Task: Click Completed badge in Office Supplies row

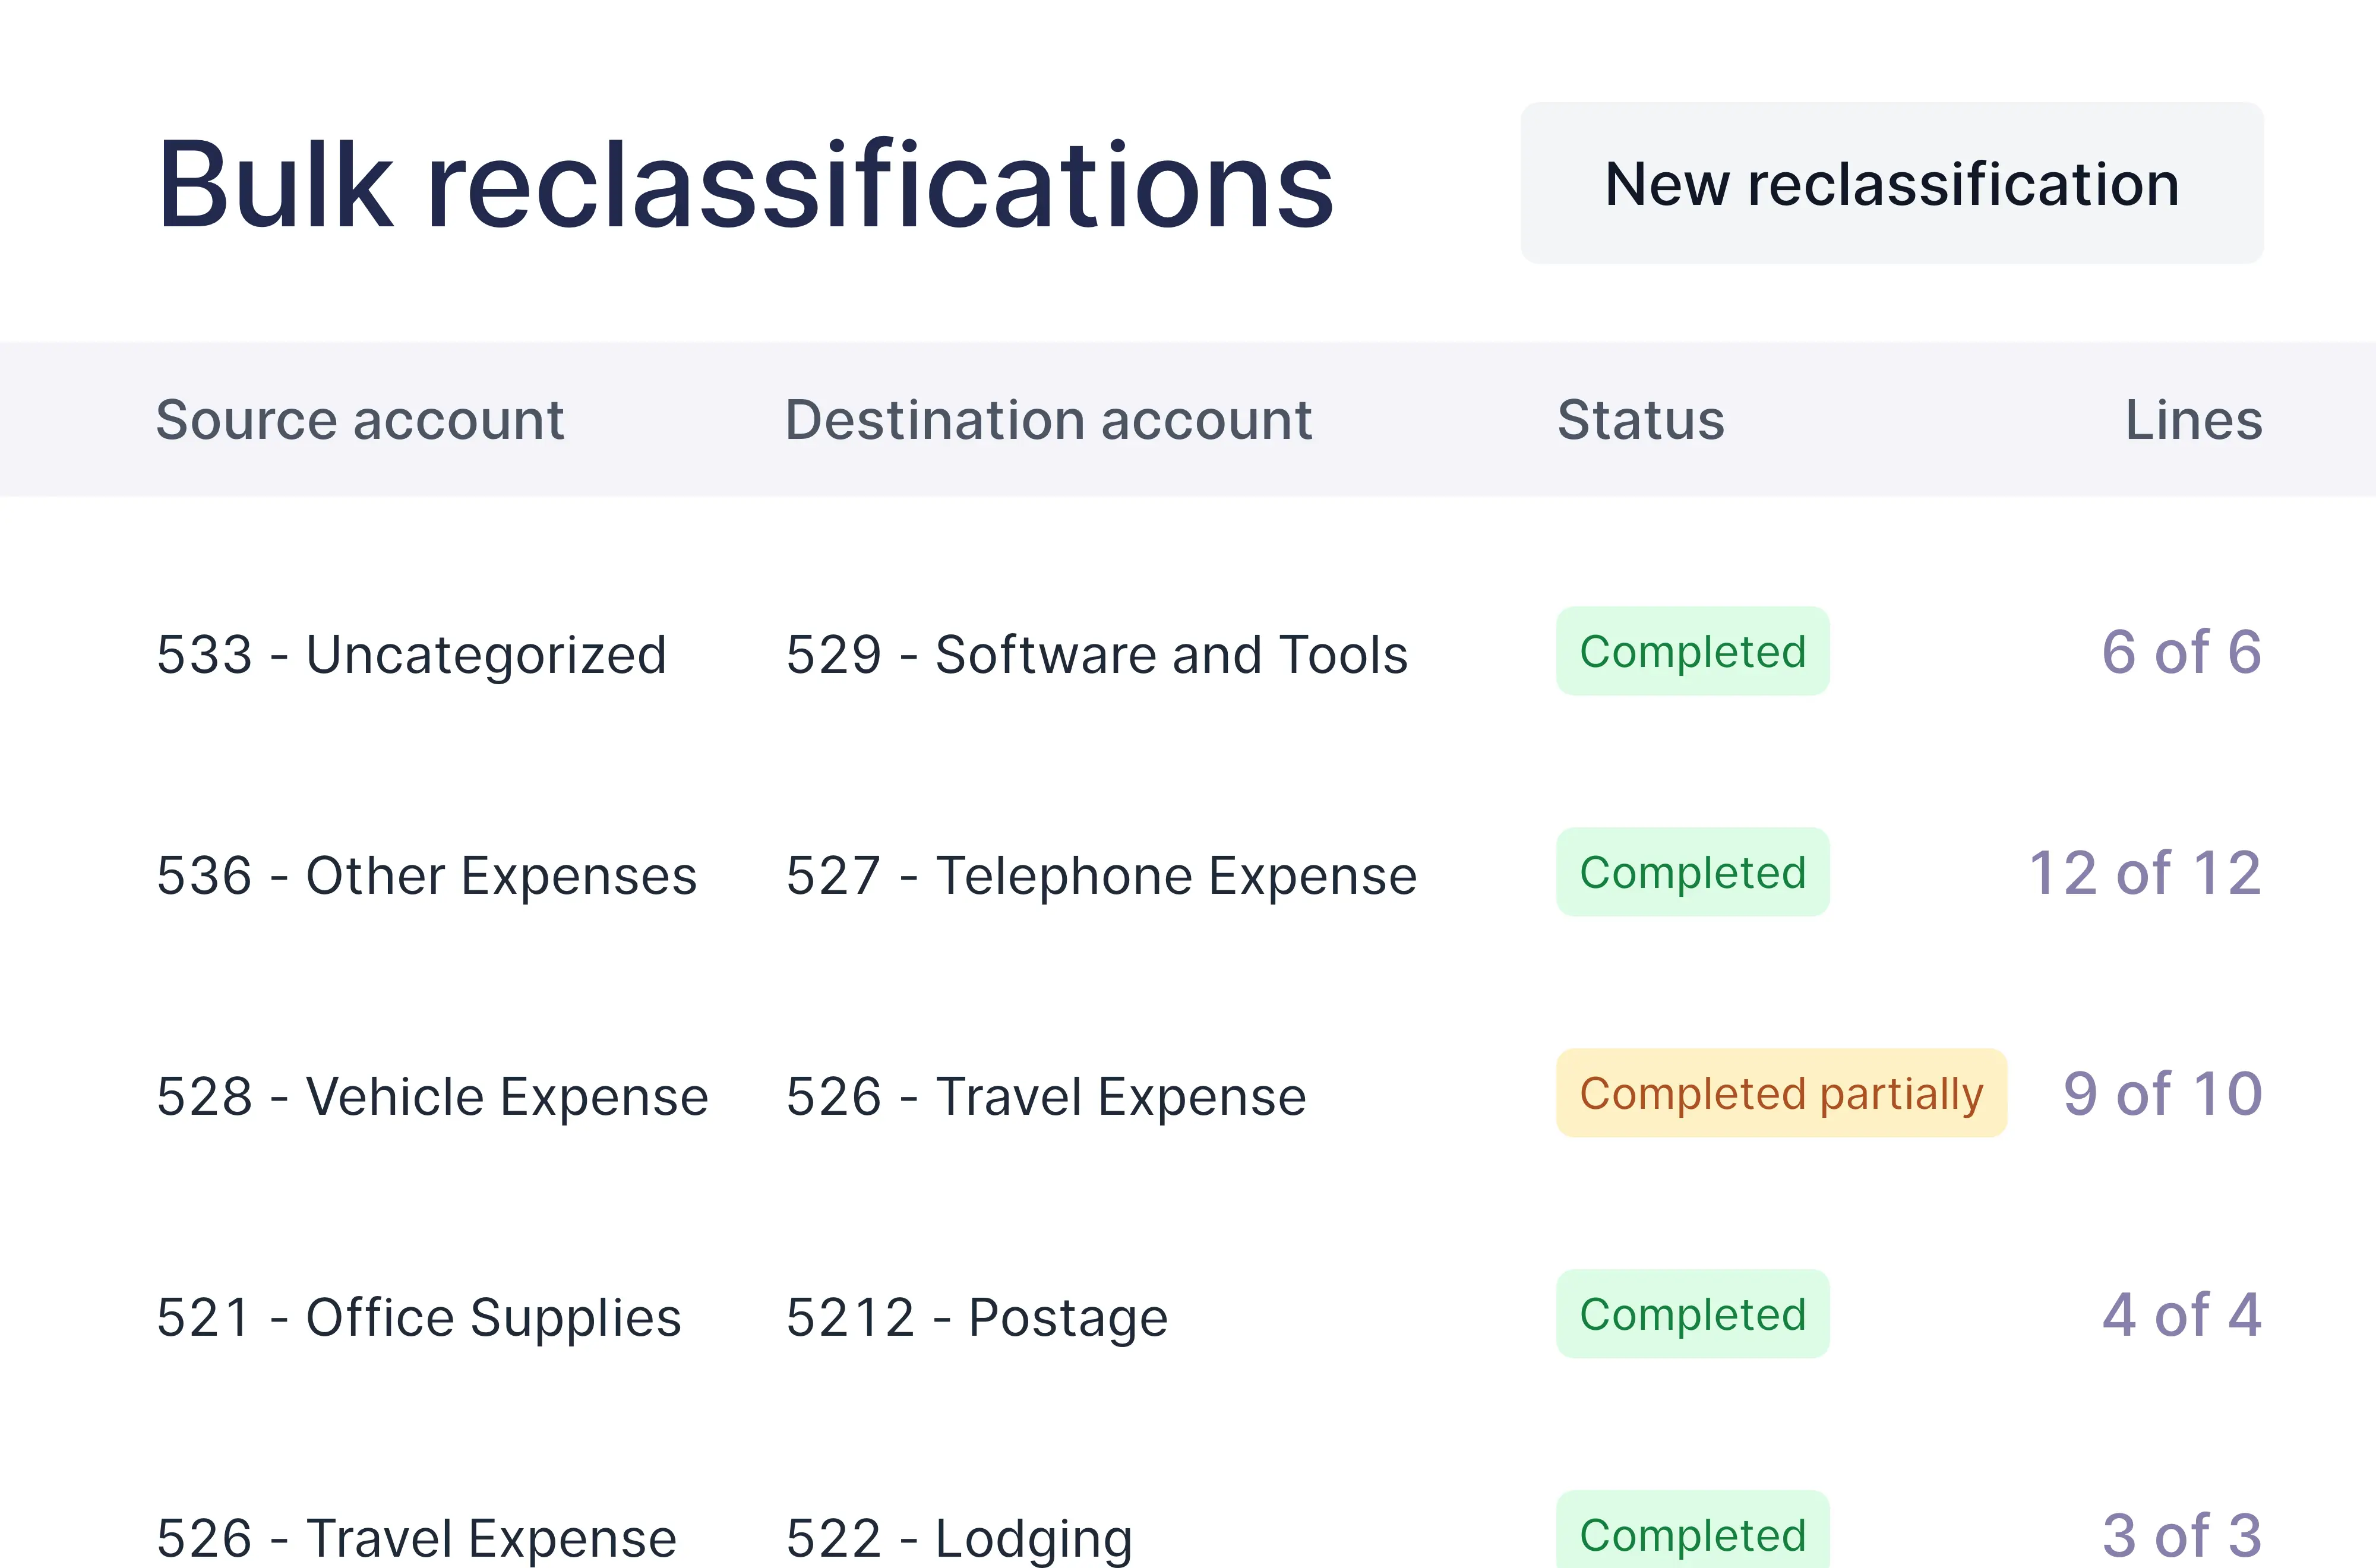Action: pyautogui.click(x=1693, y=1314)
